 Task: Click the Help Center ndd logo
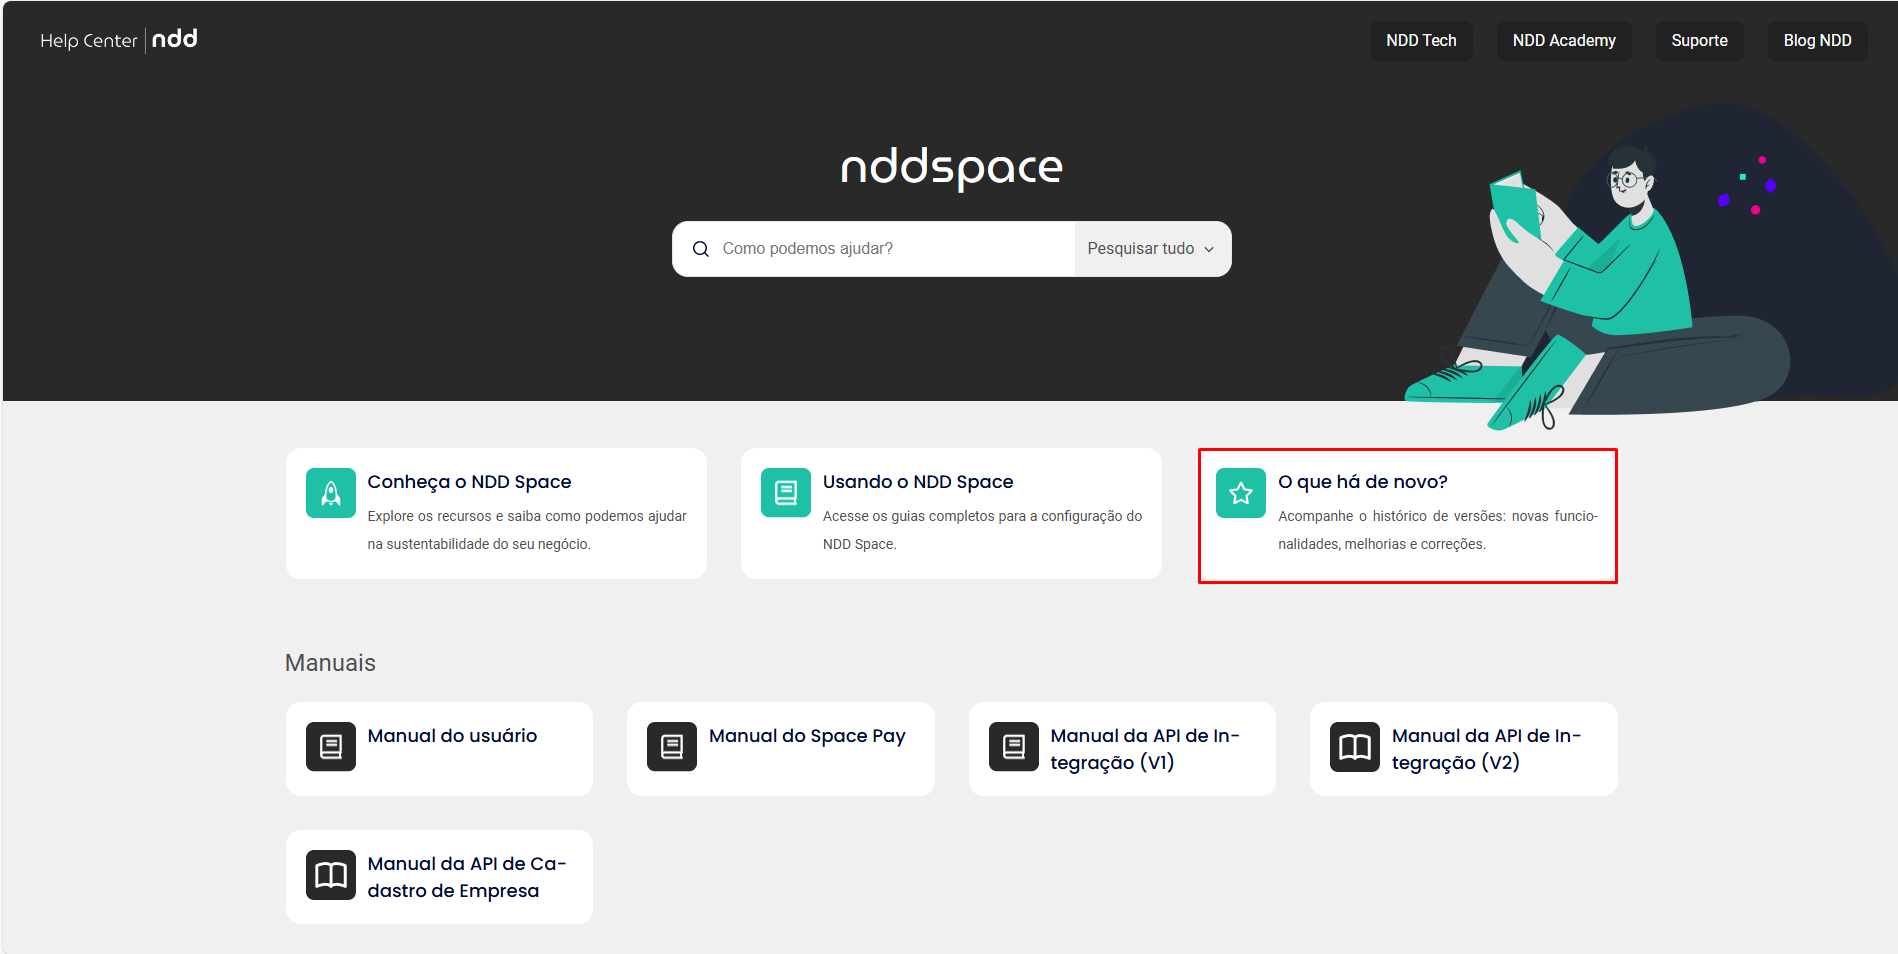pyautogui.click(x=119, y=40)
